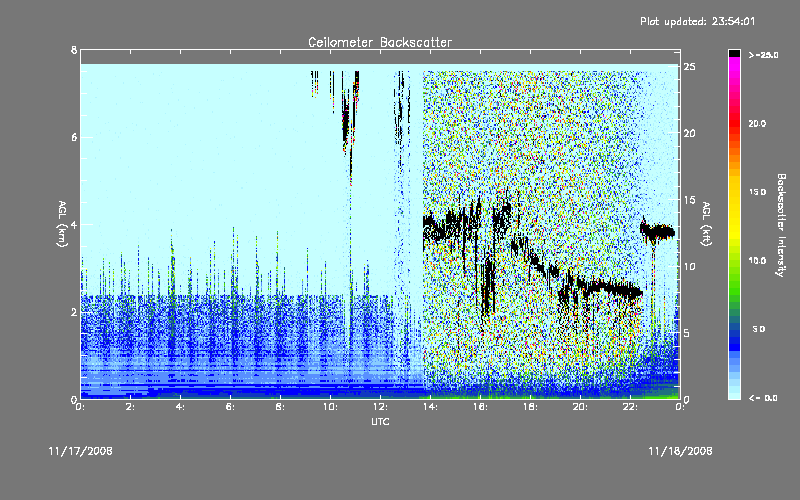Screen dimensions: 800x500
Task: Click the "15.0" colorbar value
Action: pyautogui.click(x=757, y=192)
